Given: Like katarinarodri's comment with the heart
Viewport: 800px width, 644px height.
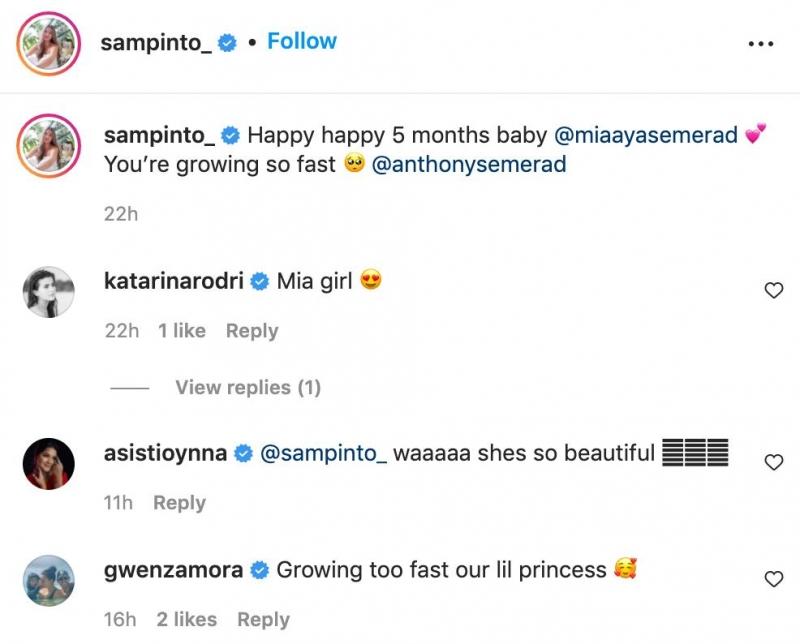Looking at the screenshot, I should [773, 291].
